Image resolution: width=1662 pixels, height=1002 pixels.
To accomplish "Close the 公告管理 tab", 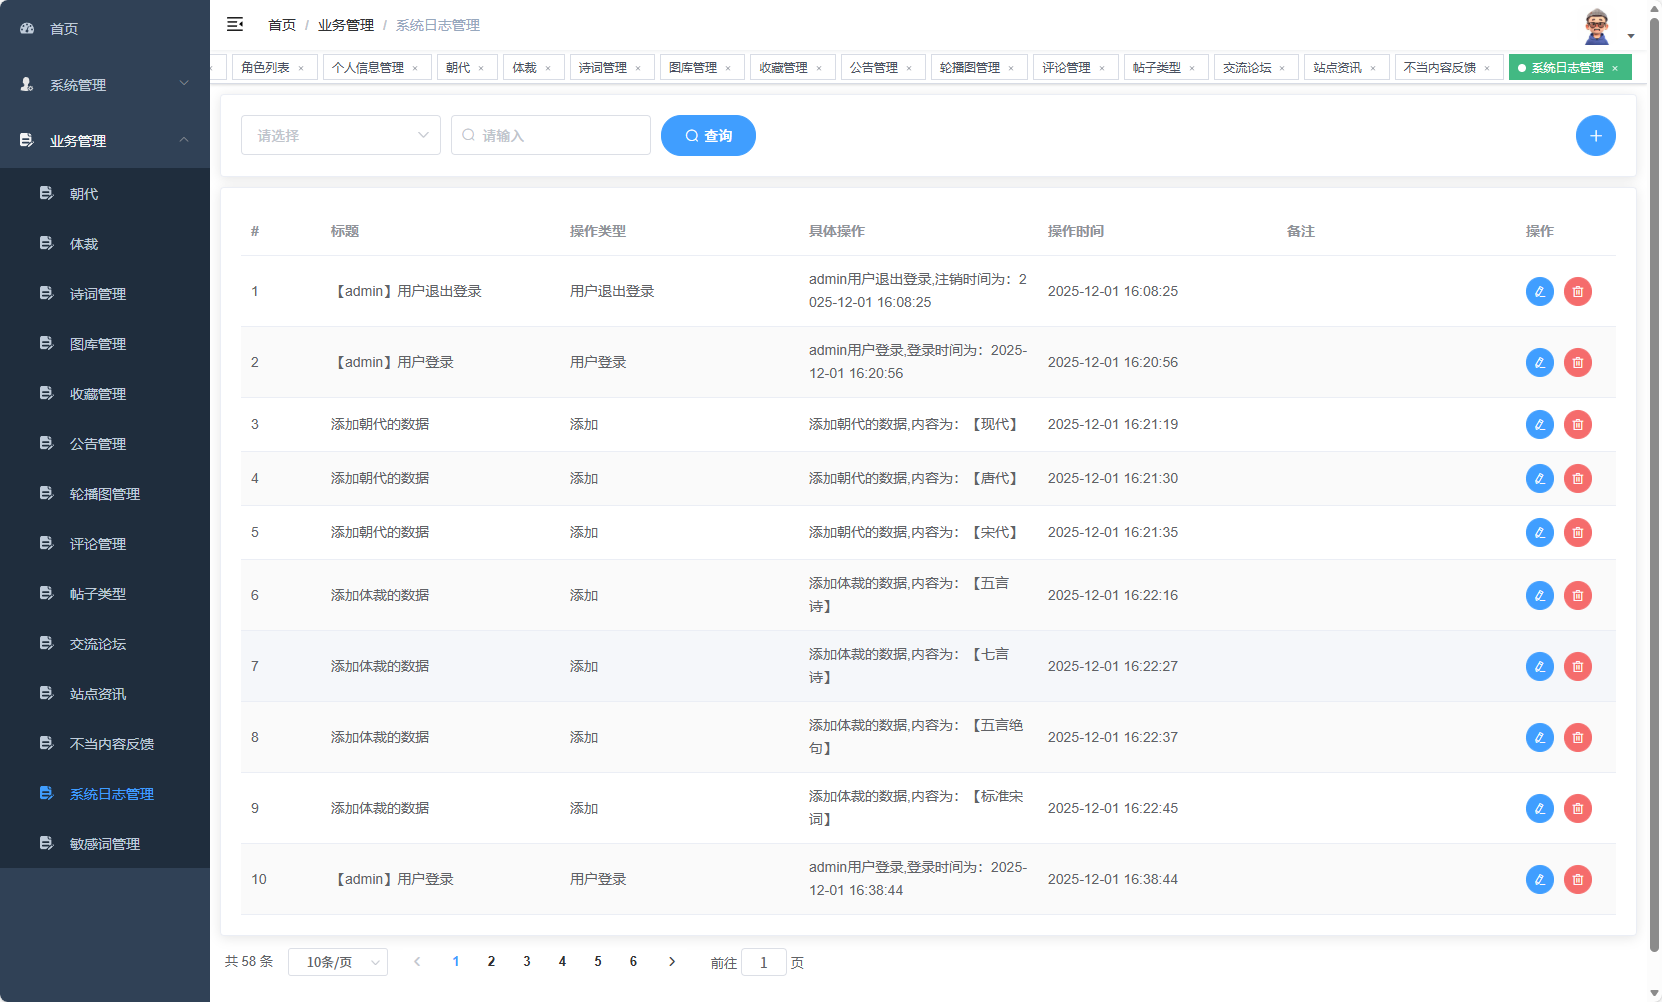I will point(908,67).
